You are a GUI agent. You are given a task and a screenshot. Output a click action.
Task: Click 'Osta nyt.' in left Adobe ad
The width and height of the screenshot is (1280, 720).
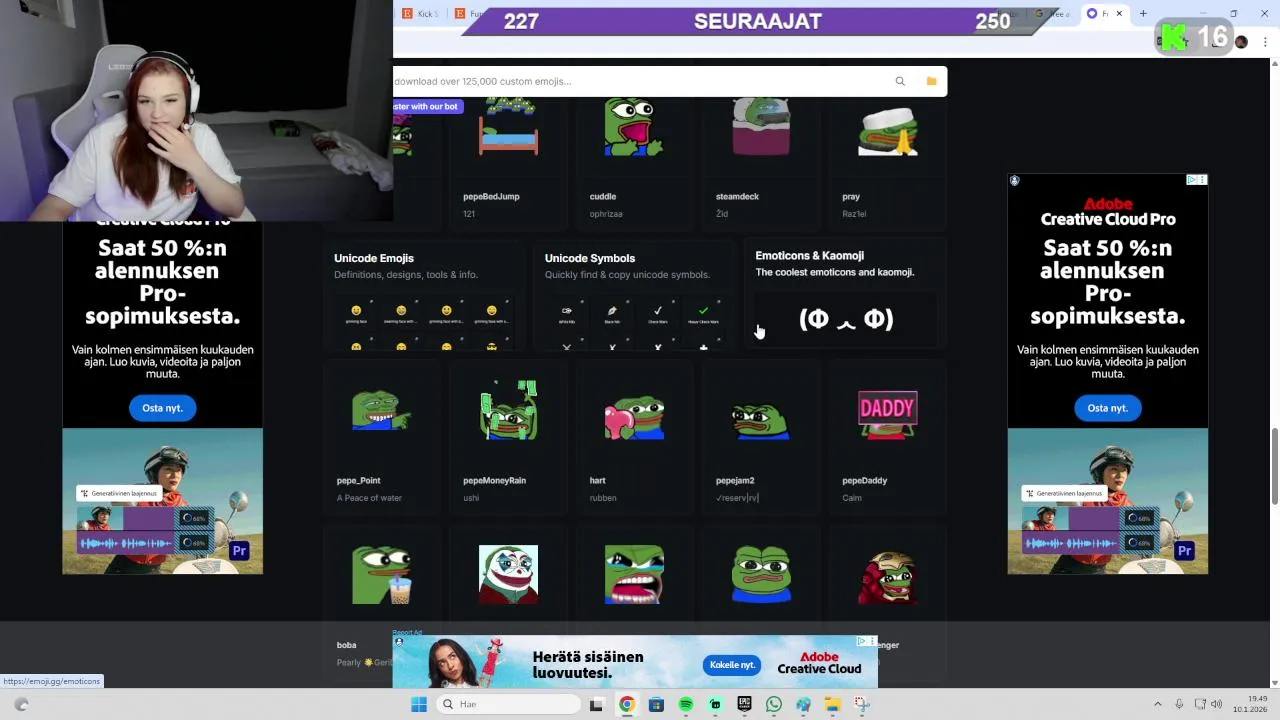click(x=162, y=408)
